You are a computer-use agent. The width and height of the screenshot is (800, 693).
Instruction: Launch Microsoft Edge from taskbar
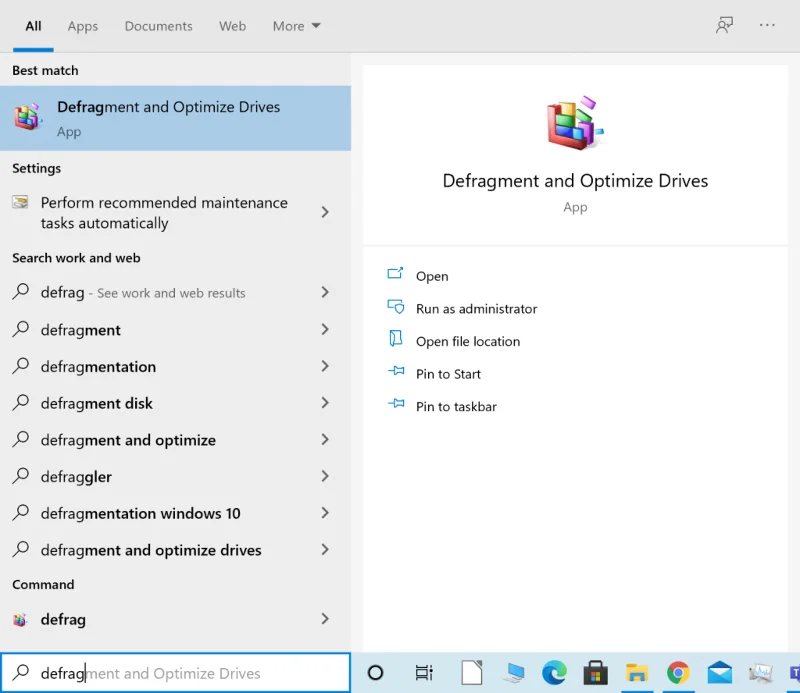[x=555, y=673]
